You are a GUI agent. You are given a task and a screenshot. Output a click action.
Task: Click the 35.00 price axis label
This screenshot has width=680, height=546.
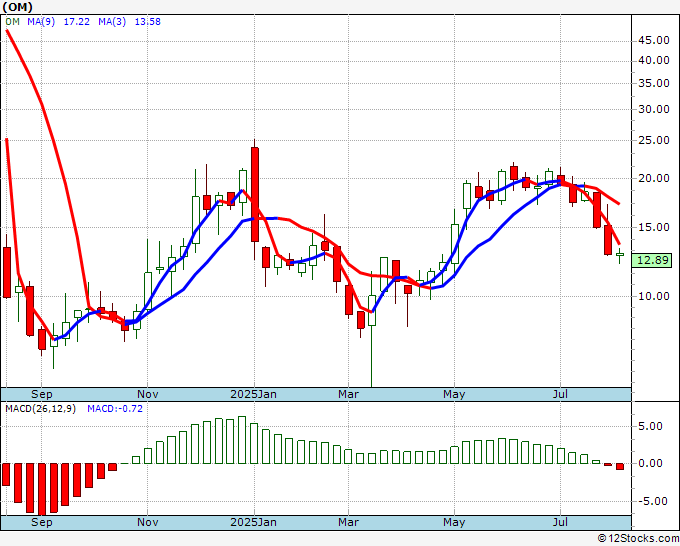click(x=654, y=83)
